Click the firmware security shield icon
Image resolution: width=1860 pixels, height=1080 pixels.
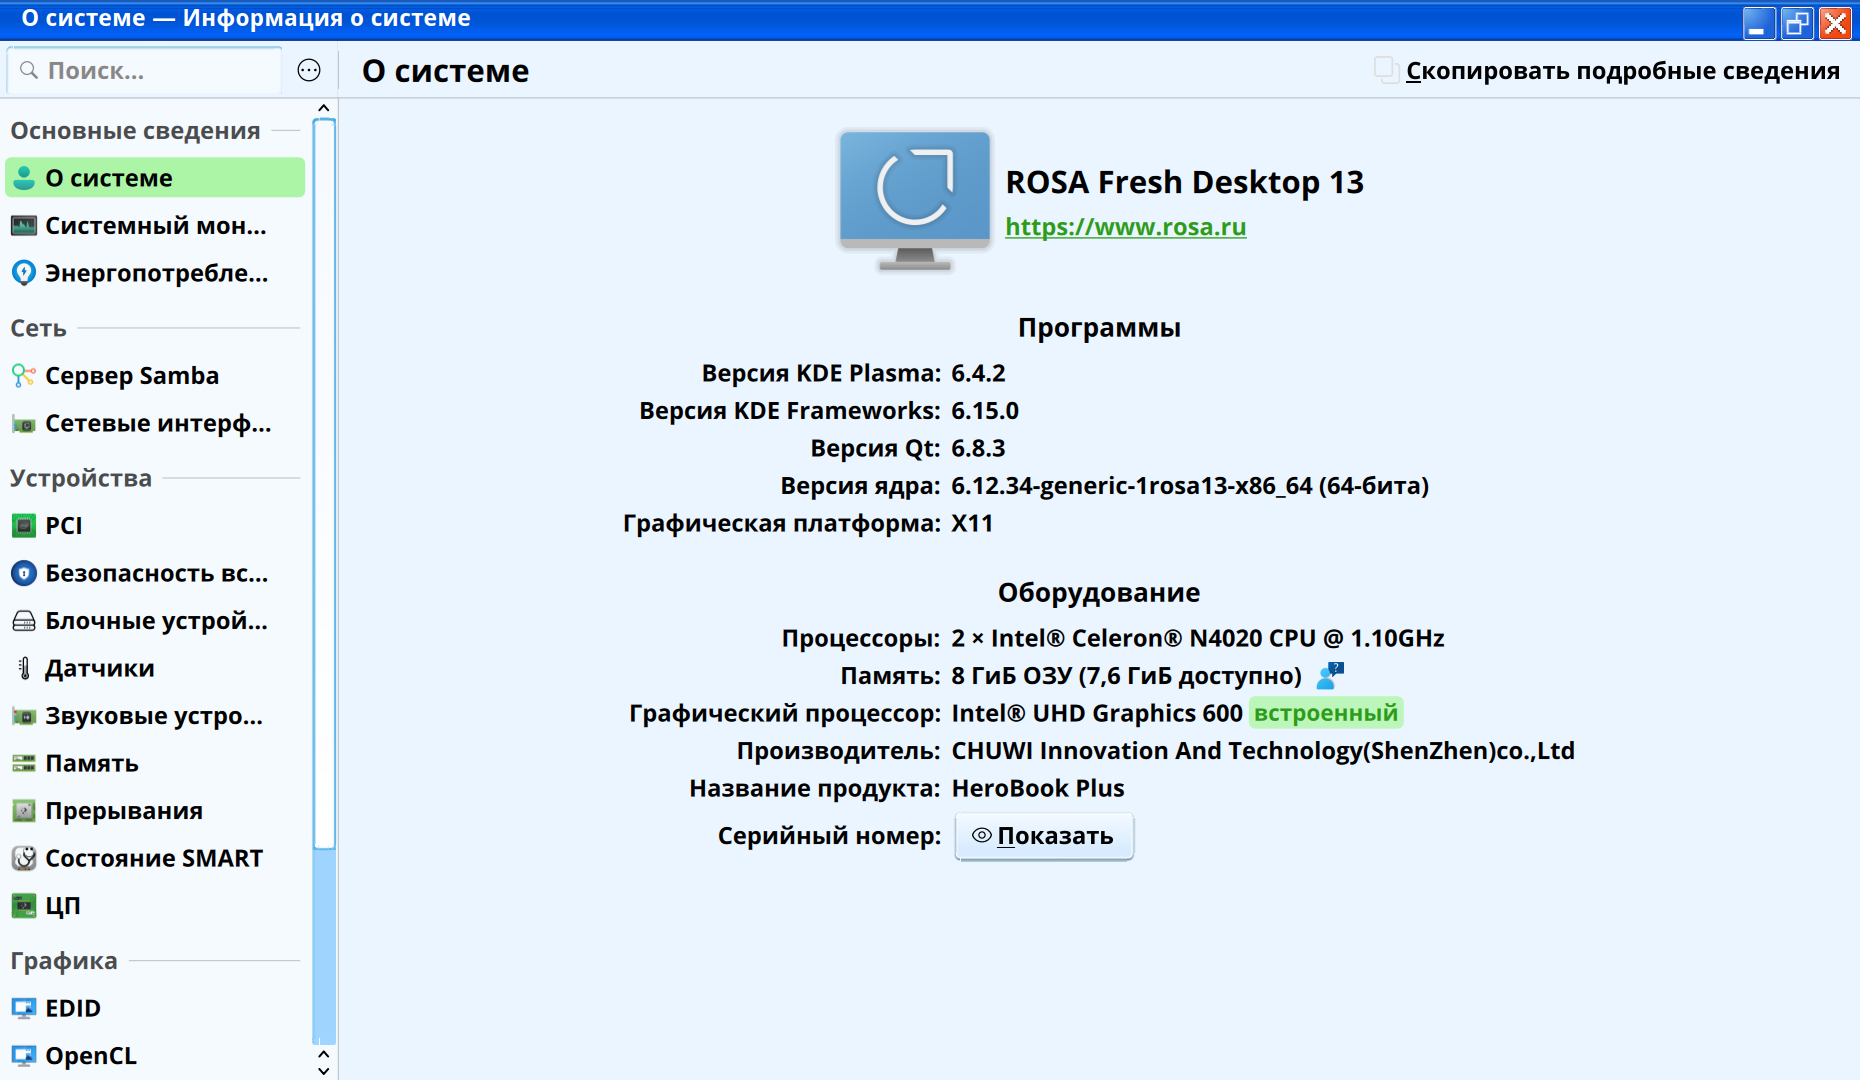click(x=24, y=573)
